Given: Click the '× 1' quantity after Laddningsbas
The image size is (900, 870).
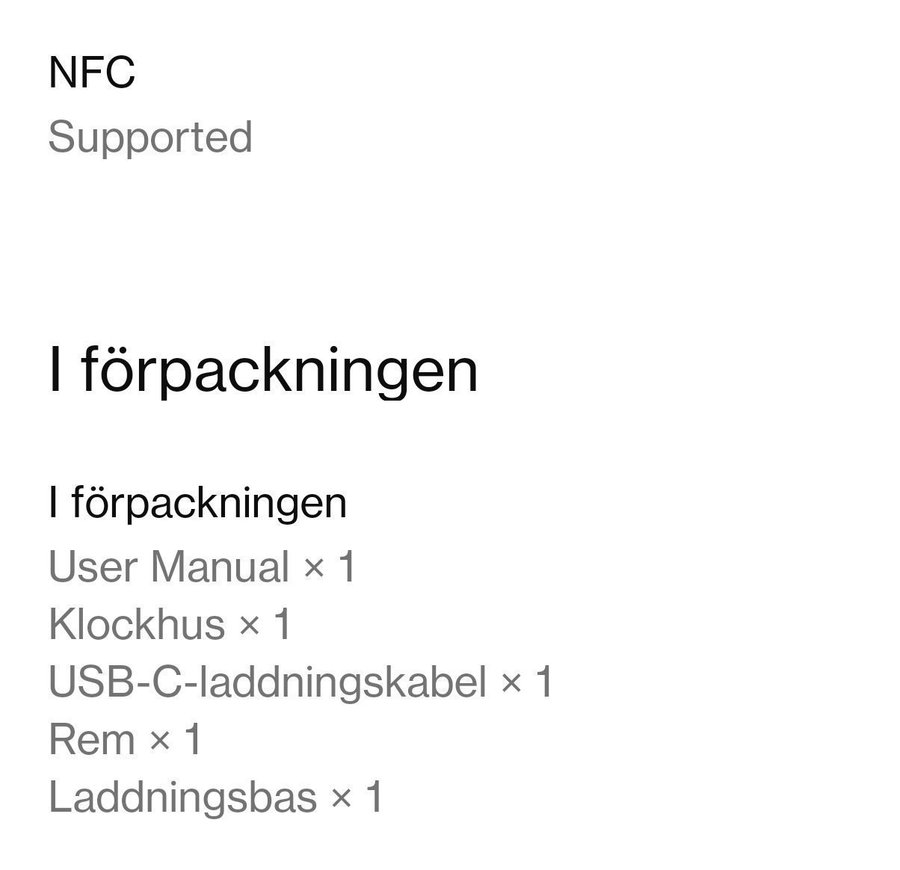Looking at the screenshot, I should click(356, 799).
